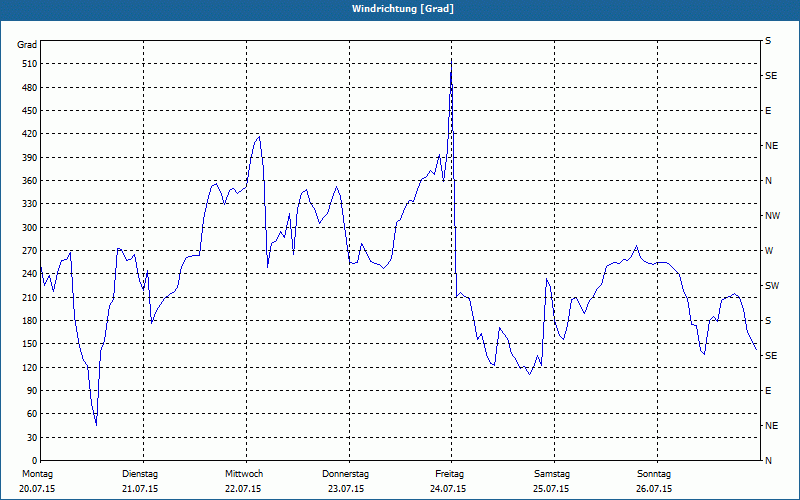
Task: Click the '270' y-axis value
Action: (x=30, y=251)
